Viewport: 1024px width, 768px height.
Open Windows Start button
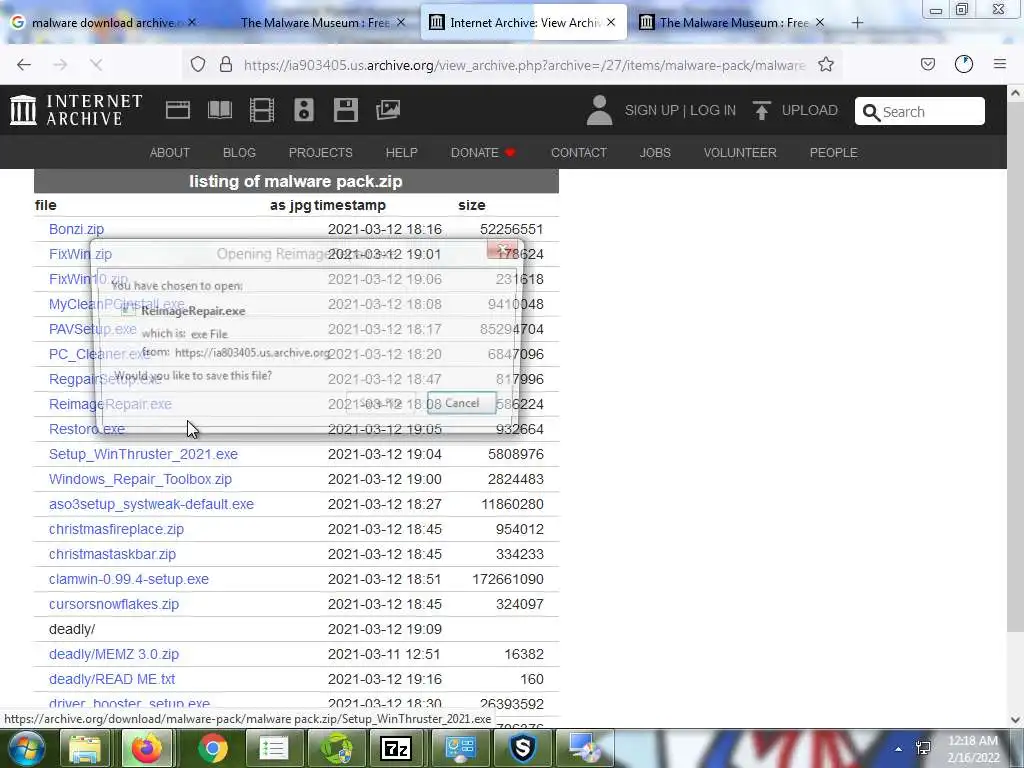tap(26, 748)
